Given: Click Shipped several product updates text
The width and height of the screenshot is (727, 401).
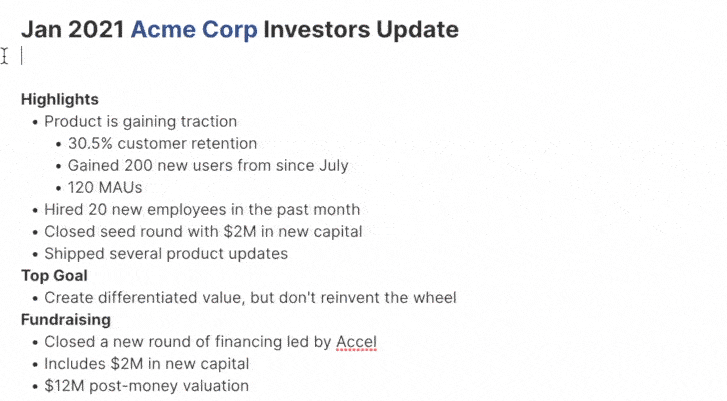Looking at the screenshot, I should pos(166,254).
